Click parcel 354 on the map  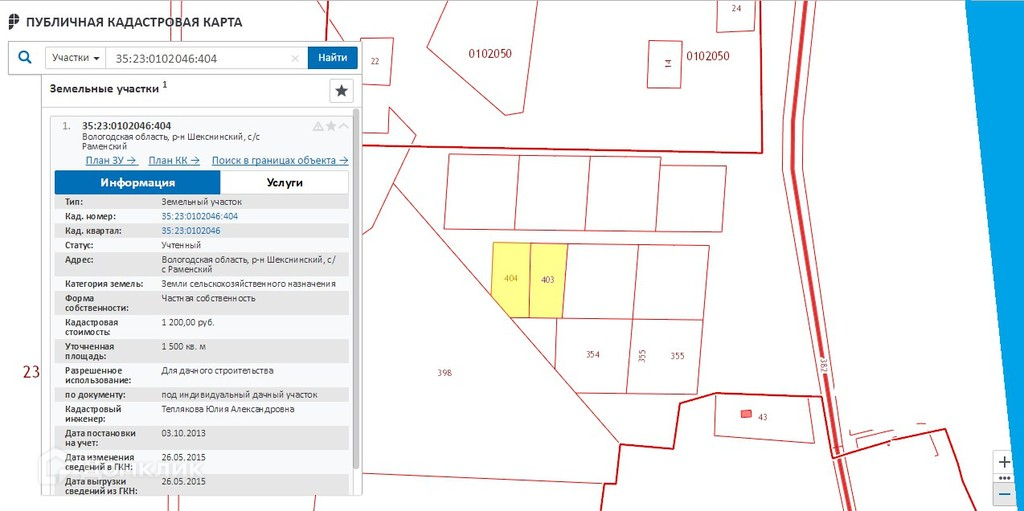[x=592, y=355]
